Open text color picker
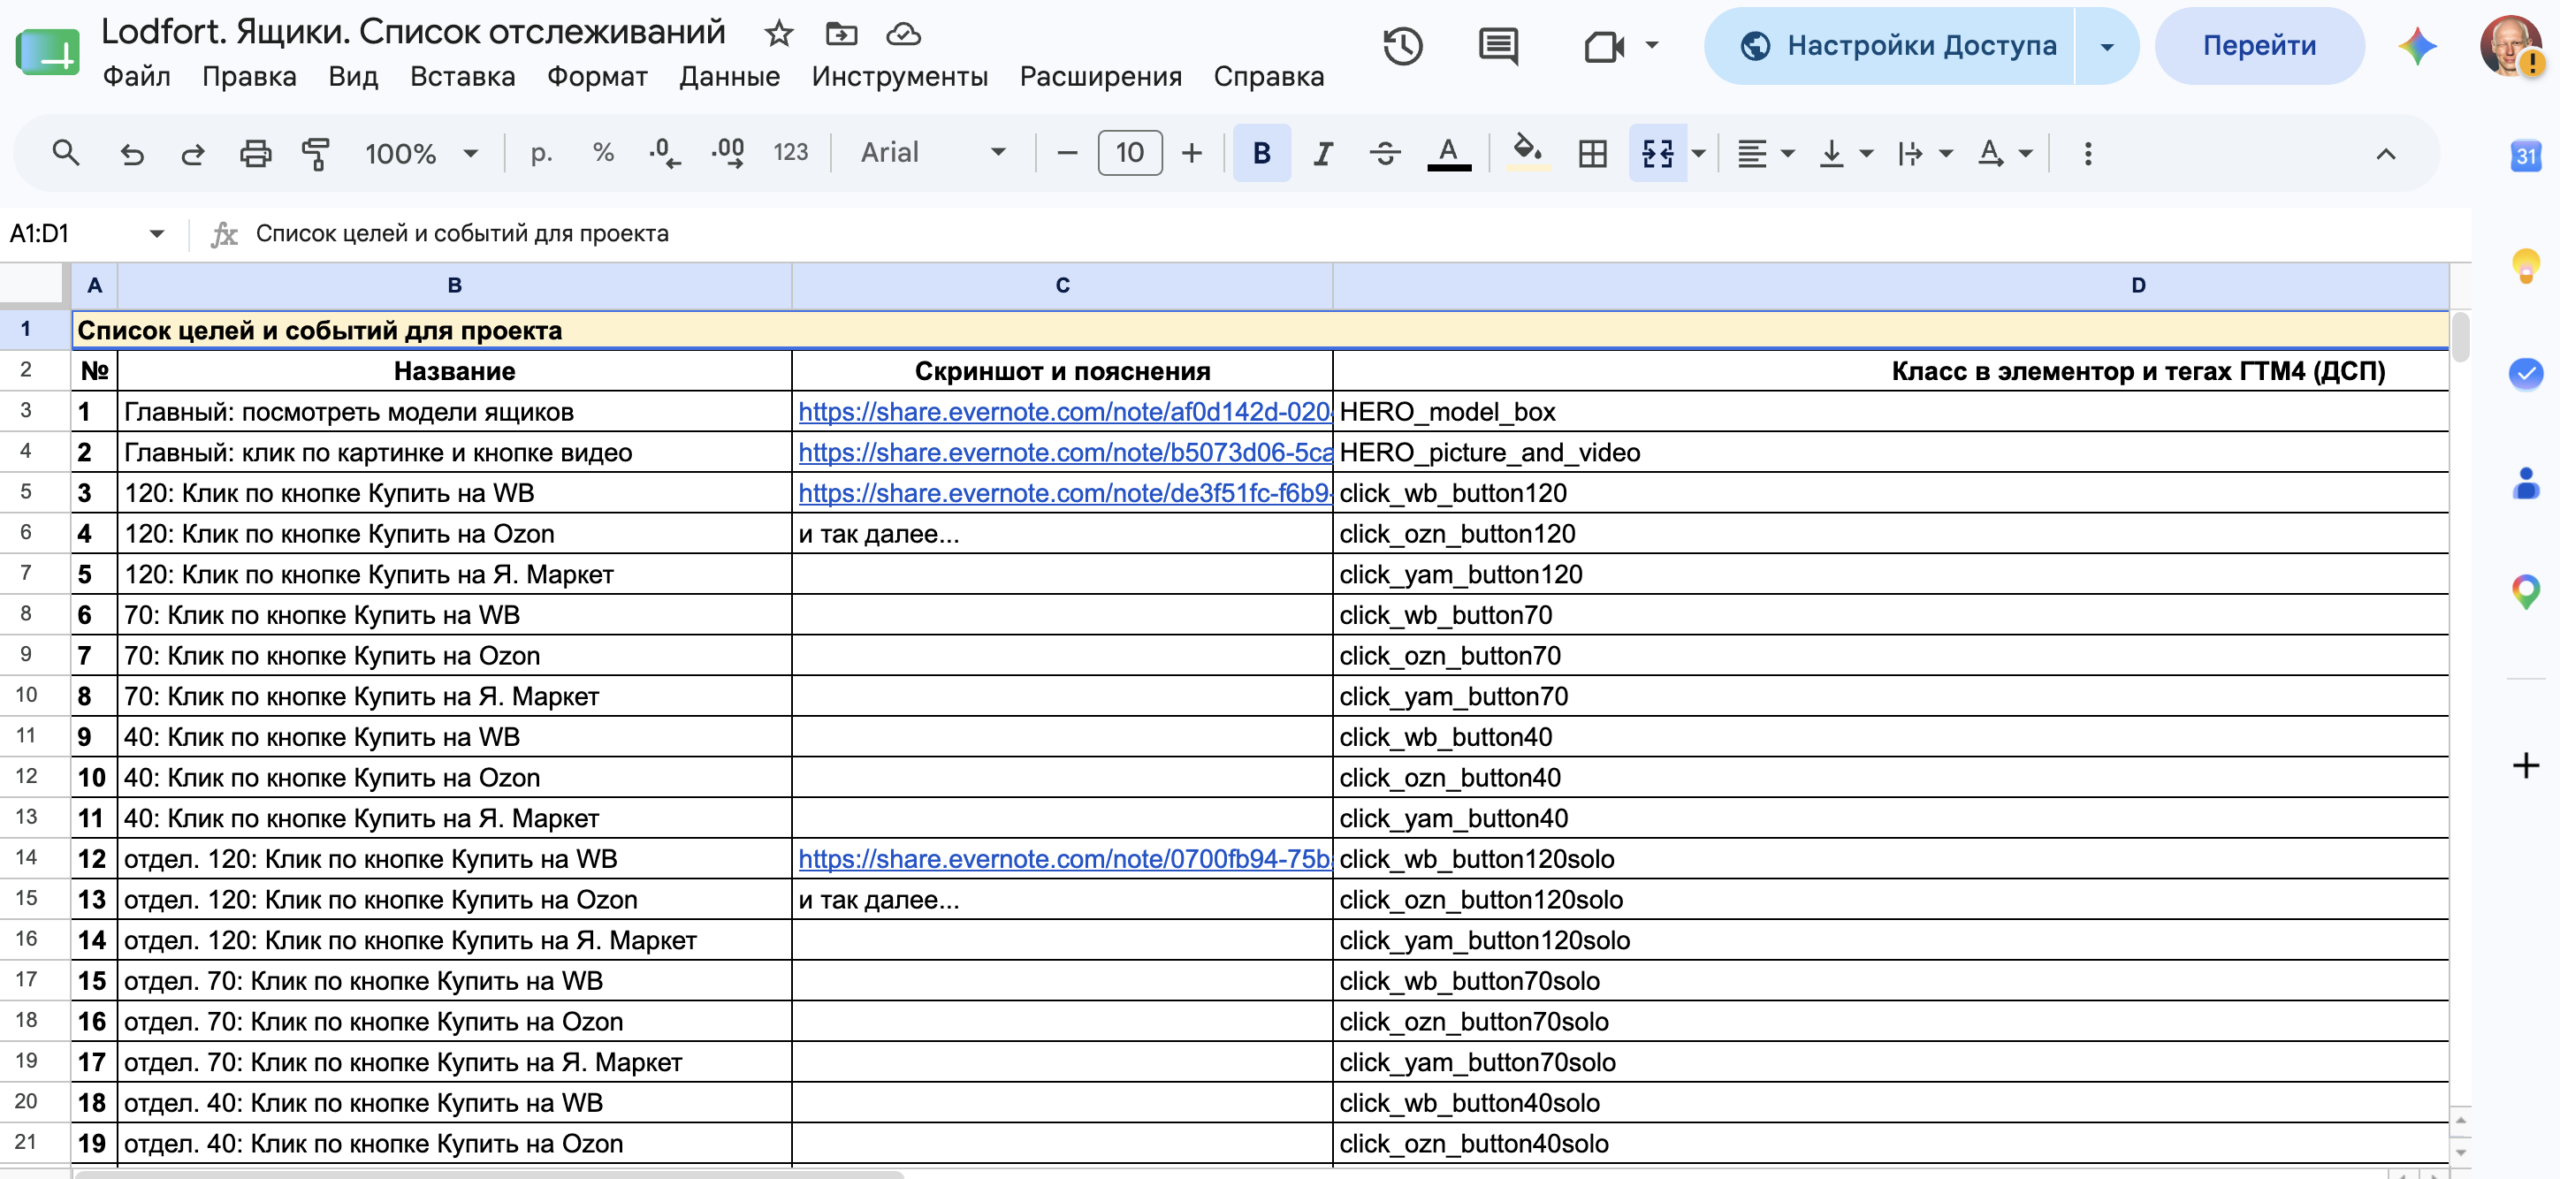Image resolution: width=2560 pixels, height=1179 pixels. (x=1448, y=153)
